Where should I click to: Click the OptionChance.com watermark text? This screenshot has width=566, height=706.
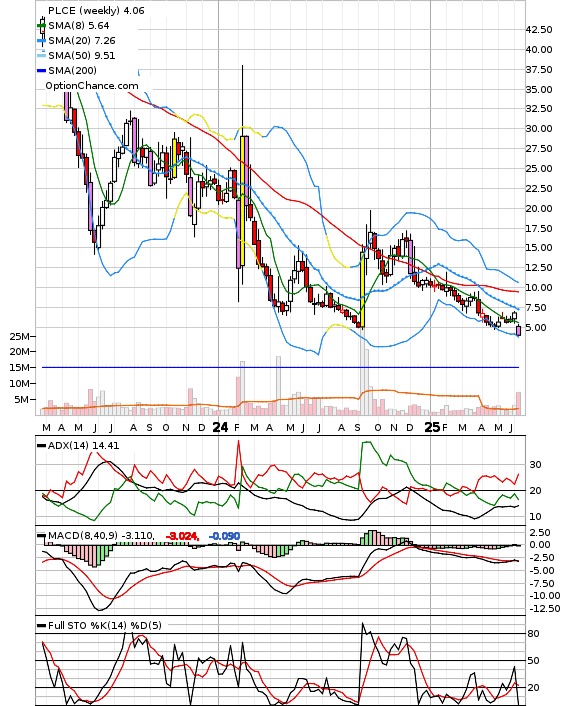[x=92, y=86]
